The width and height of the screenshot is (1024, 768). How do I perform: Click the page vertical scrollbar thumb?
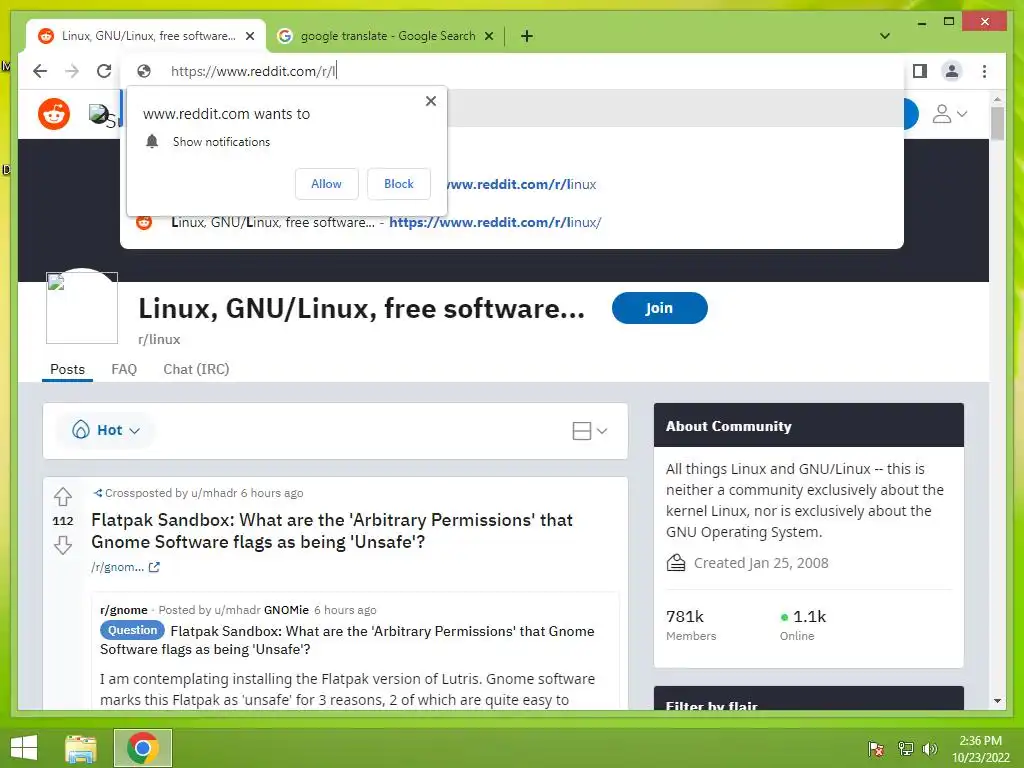point(997,123)
